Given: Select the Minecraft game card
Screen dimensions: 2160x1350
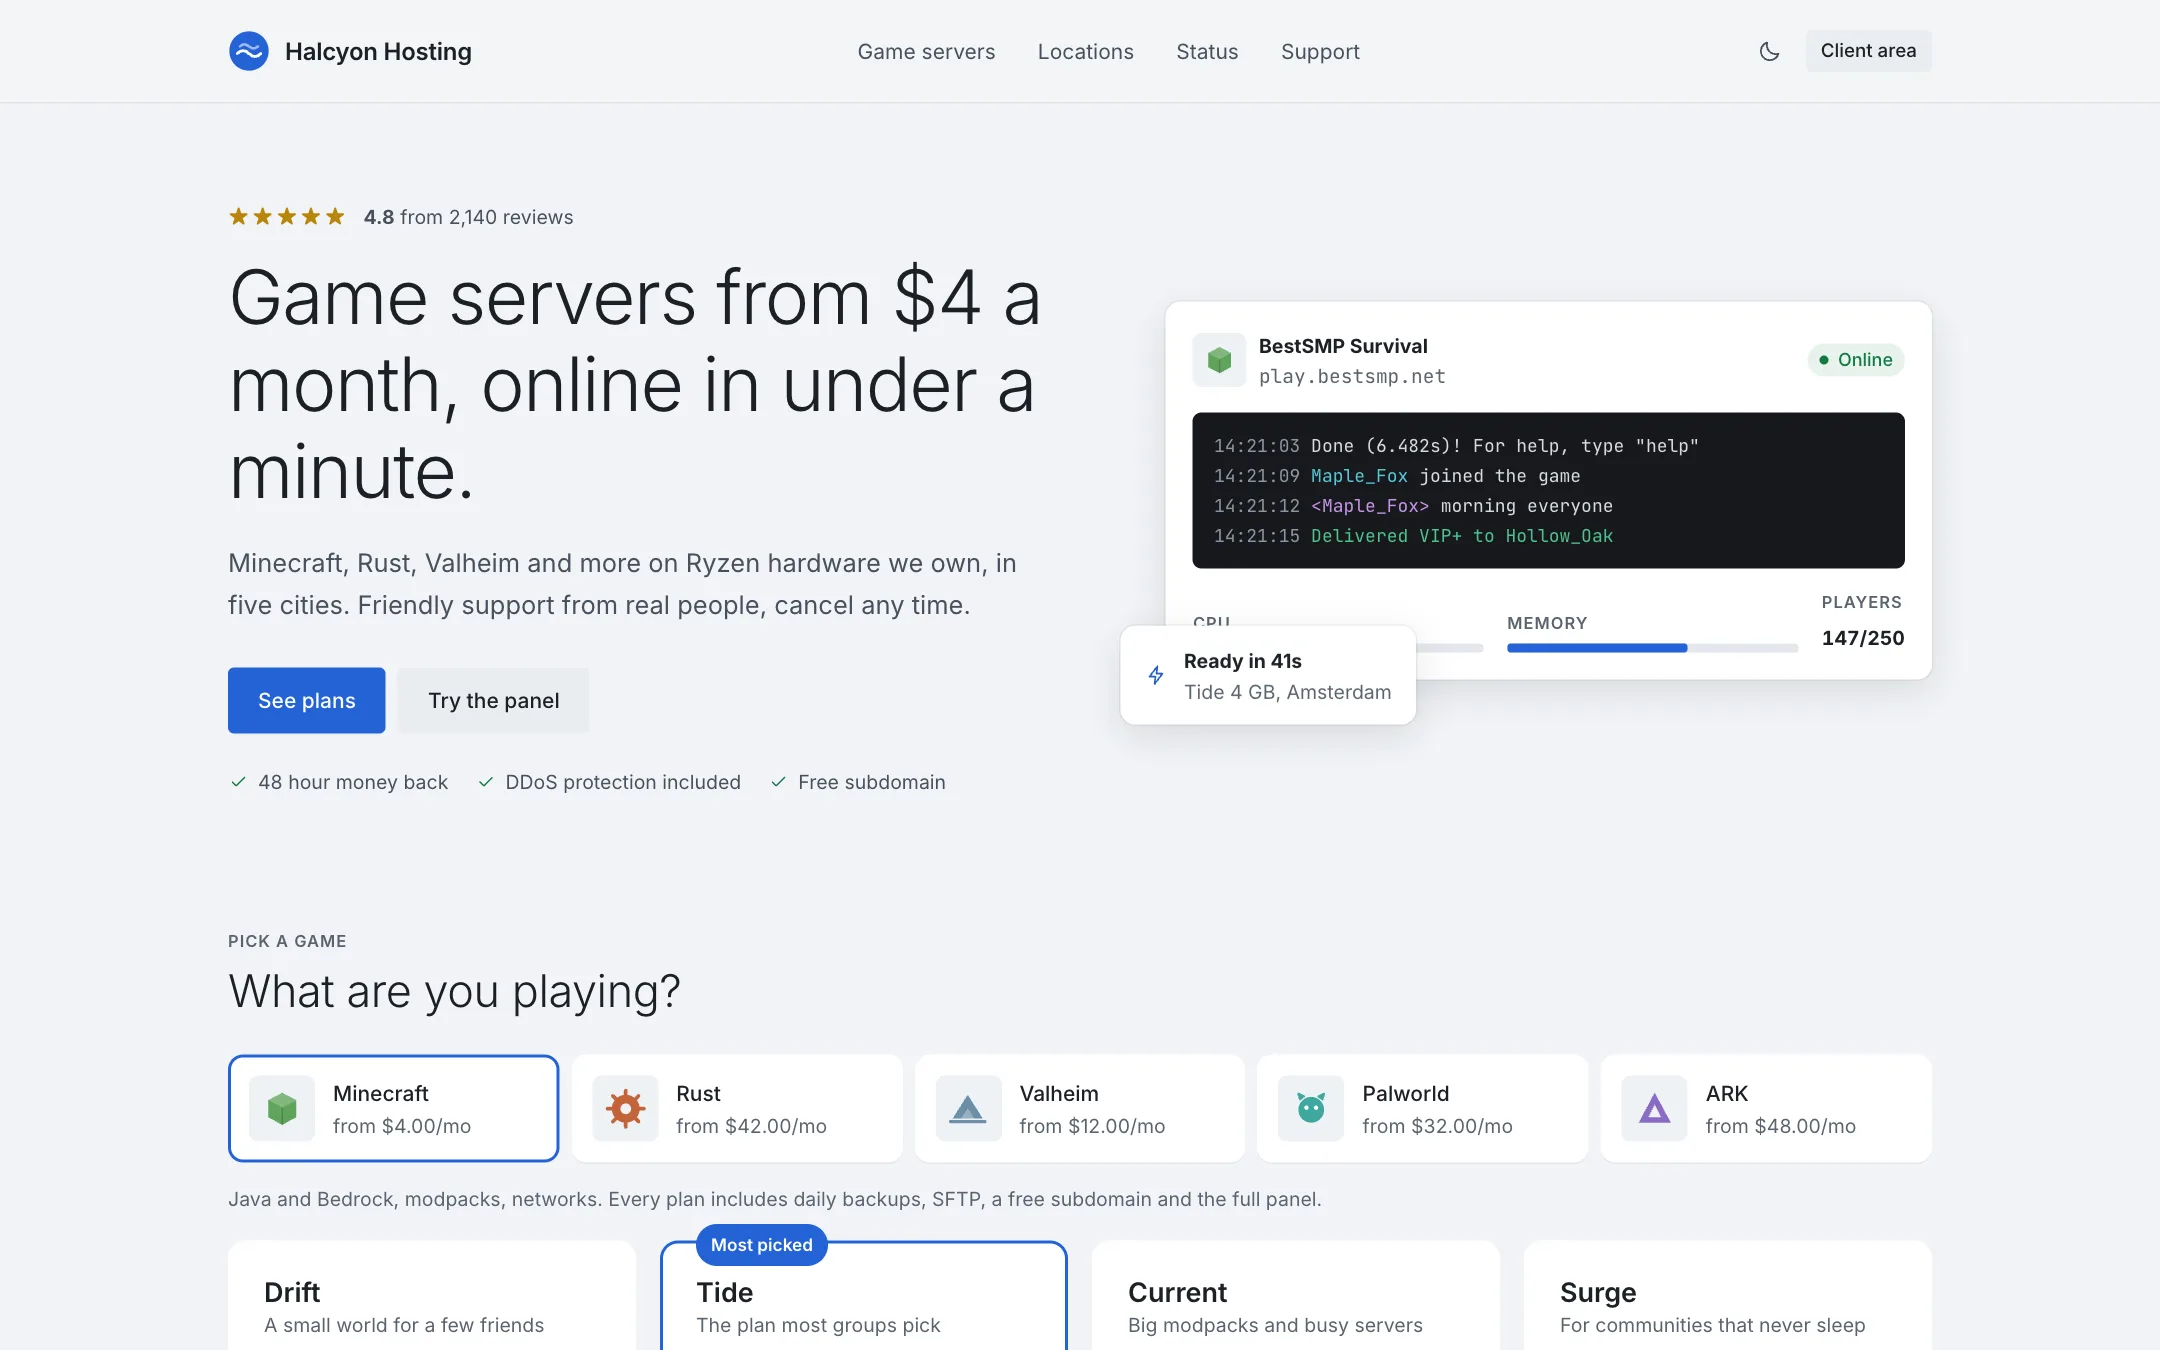Looking at the screenshot, I should 394,1108.
